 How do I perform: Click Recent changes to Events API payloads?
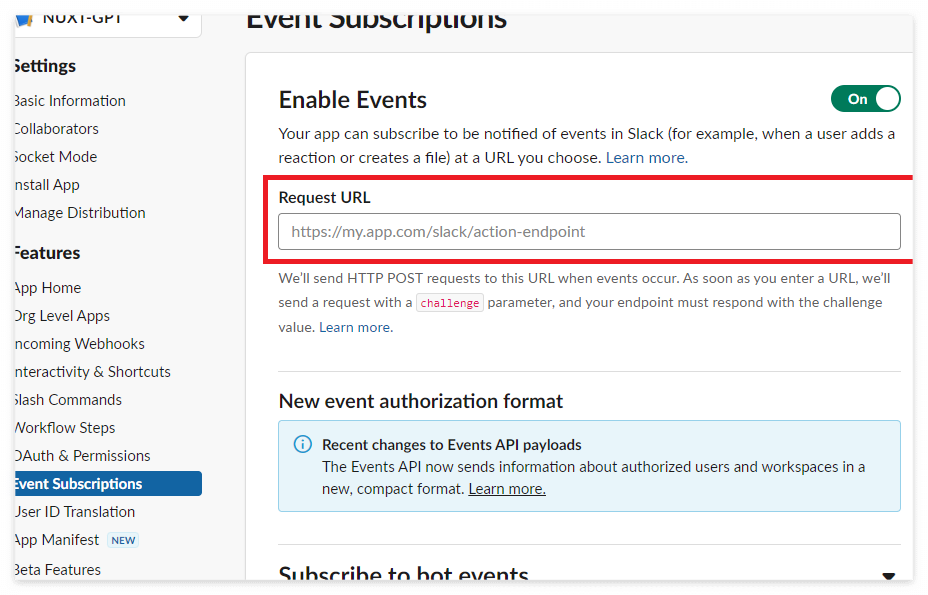click(x=452, y=445)
